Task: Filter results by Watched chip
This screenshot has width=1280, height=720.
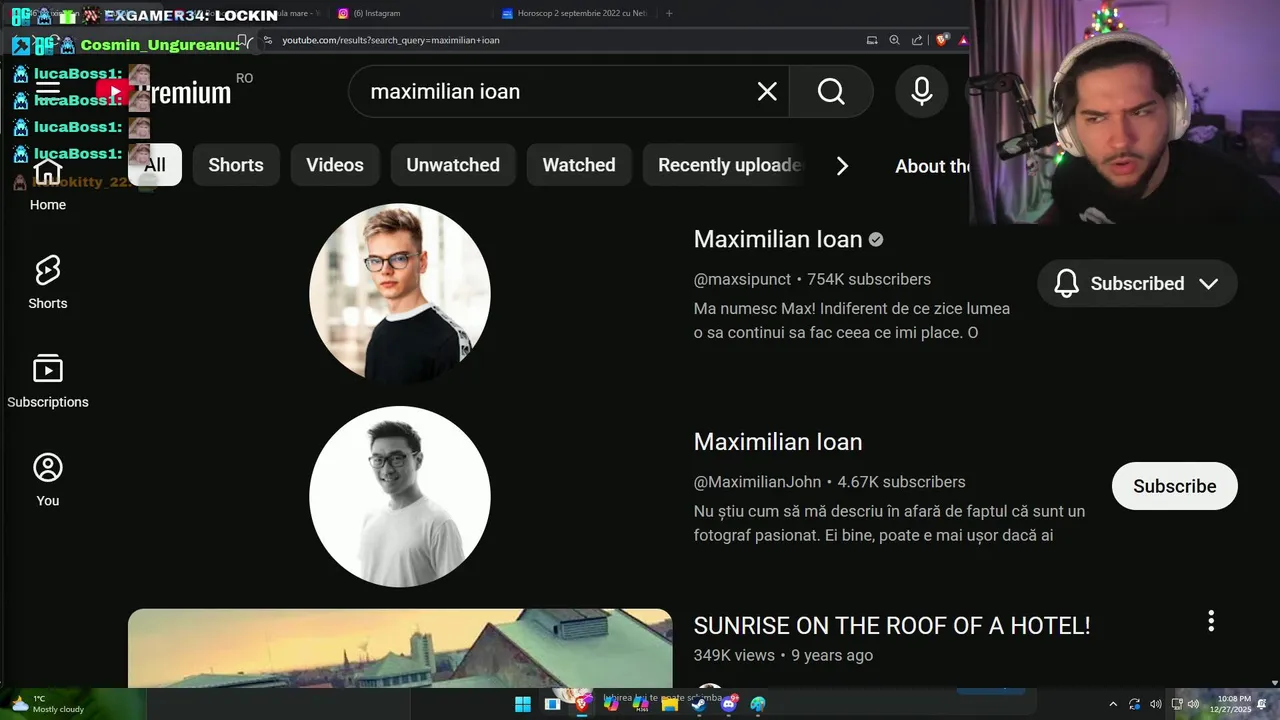Action: coord(579,165)
